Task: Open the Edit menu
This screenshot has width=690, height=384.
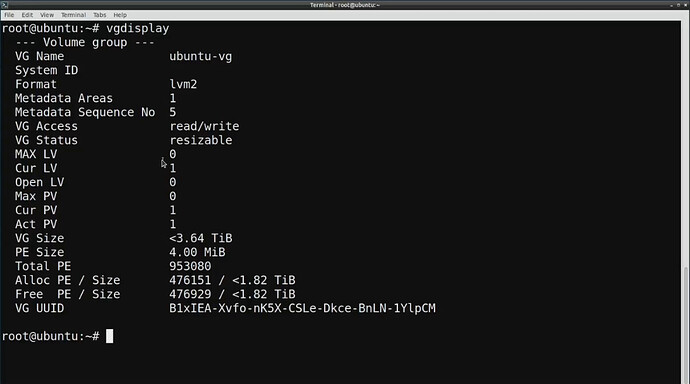Action: pyautogui.click(x=27, y=15)
